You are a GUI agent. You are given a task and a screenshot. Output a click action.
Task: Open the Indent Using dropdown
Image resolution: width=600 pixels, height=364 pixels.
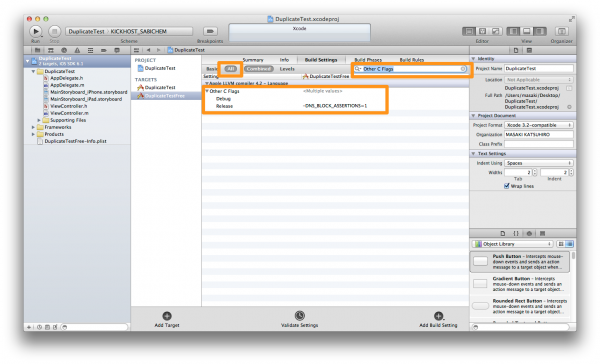click(539, 163)
